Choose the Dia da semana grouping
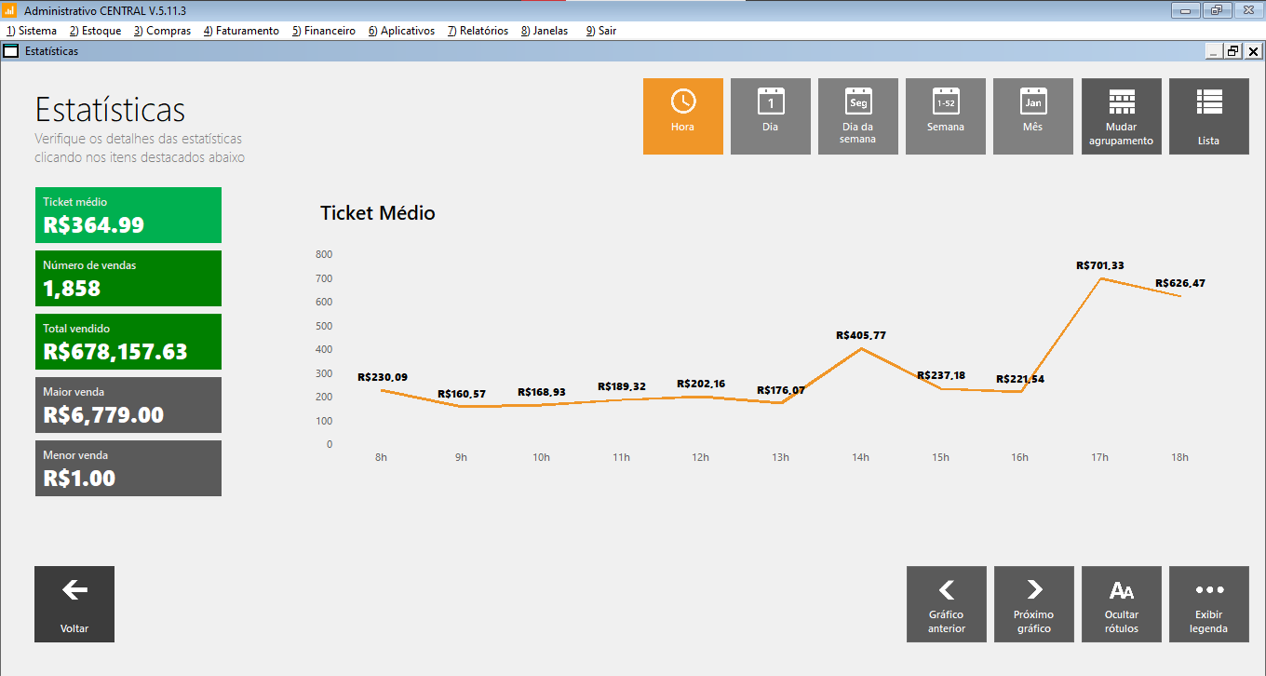The height and width of the screenshot is (676, 1266). coord(858,116)
